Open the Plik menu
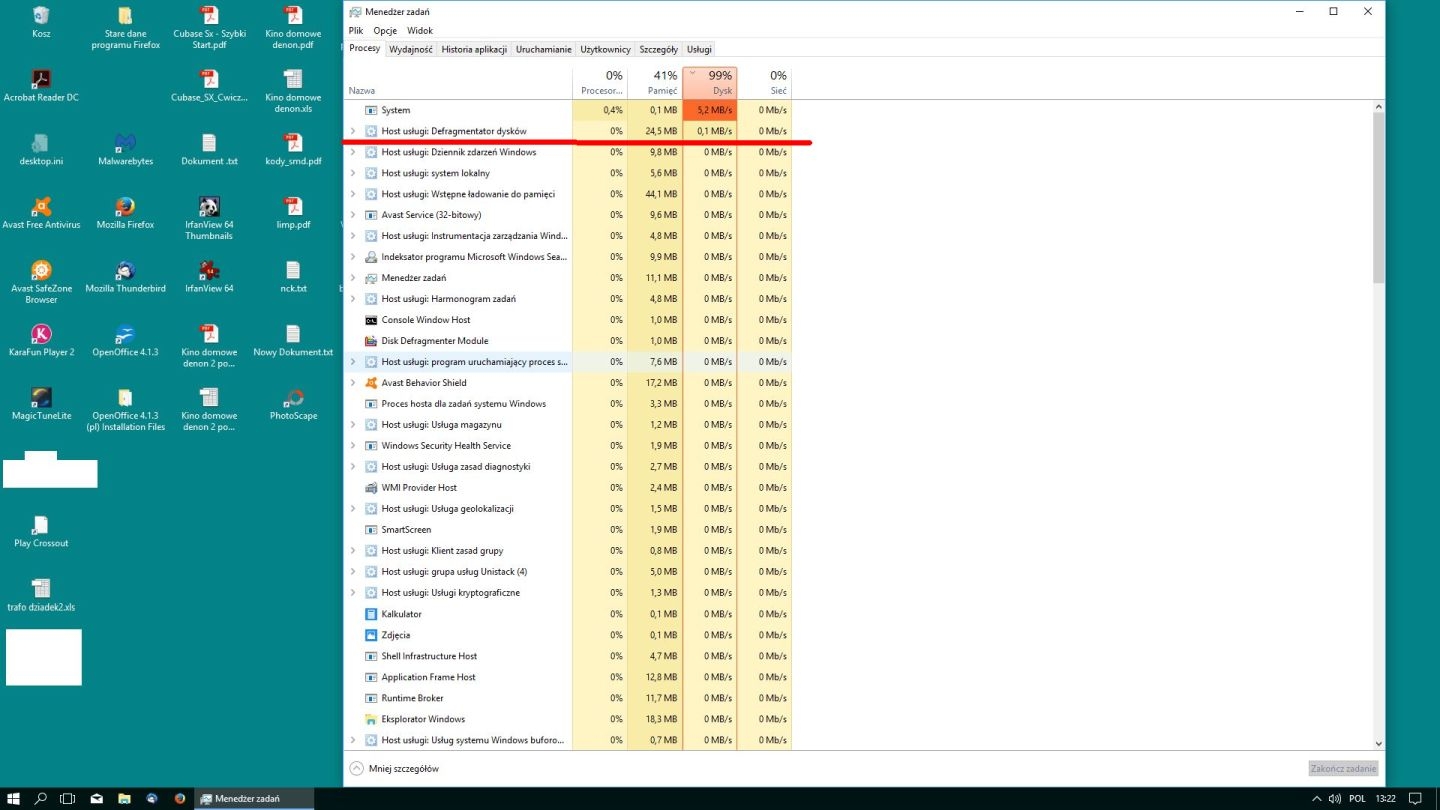1440x810 pixels. 356,31
